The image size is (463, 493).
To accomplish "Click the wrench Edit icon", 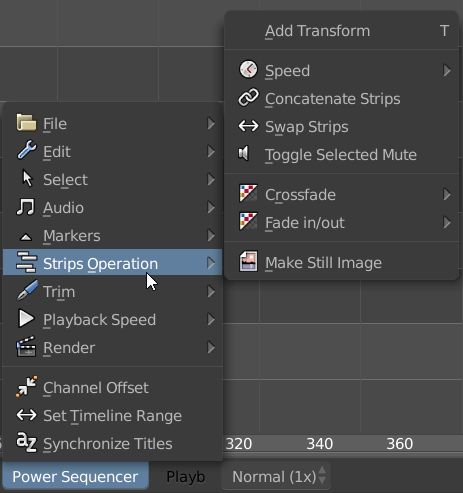I will pos(27,150).
